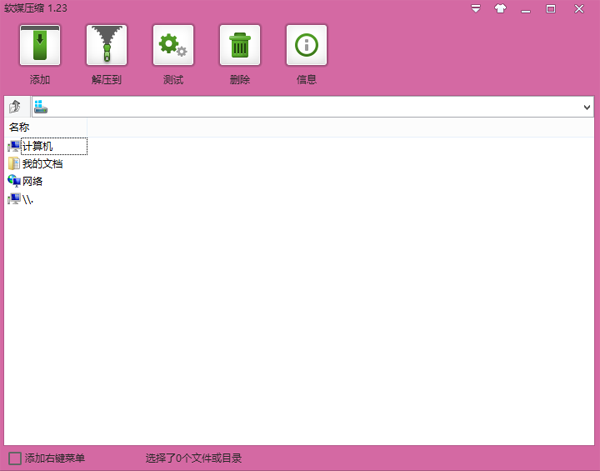The image size is (600, 471).
Task: Sort list by the 名称 column header
Action: click(x=20, y=127)
